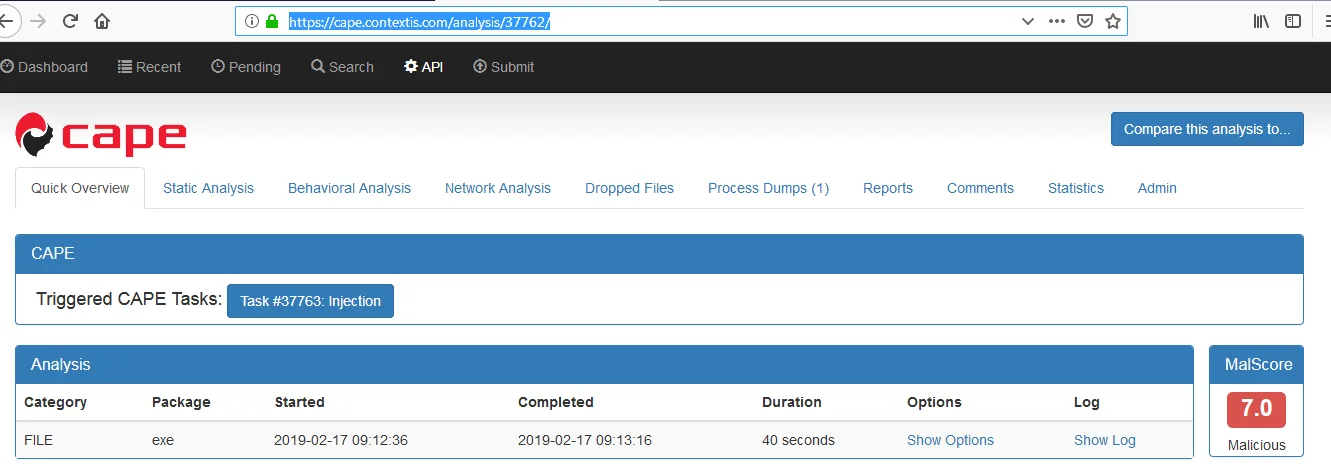Open Search in the navbar
1331x475 pixels.
tap(342, 67)
